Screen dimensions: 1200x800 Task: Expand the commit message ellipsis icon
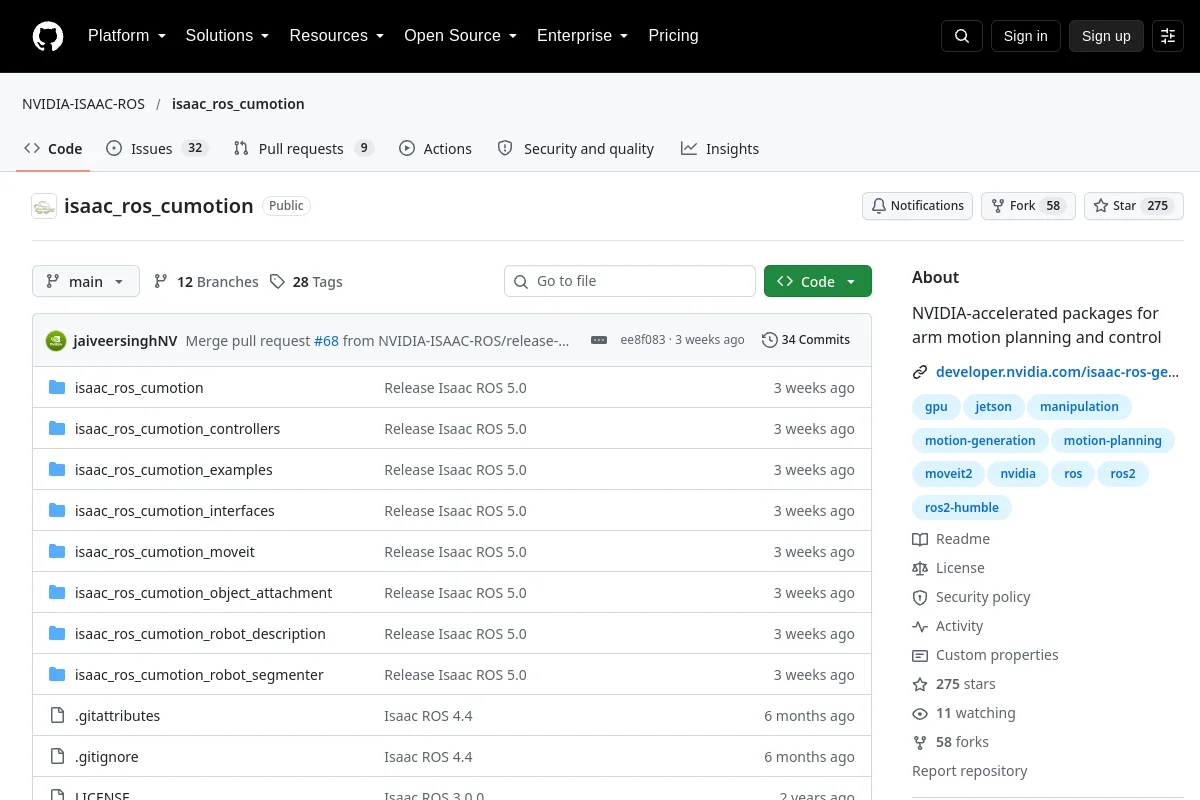(x=599, y=340)
